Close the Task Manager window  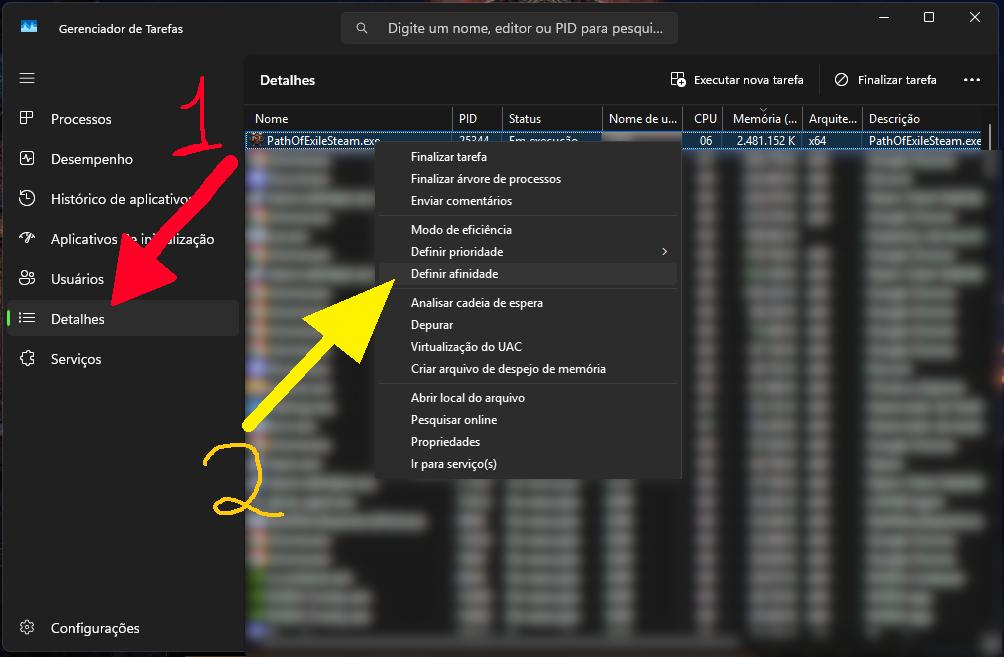[975, 17]
